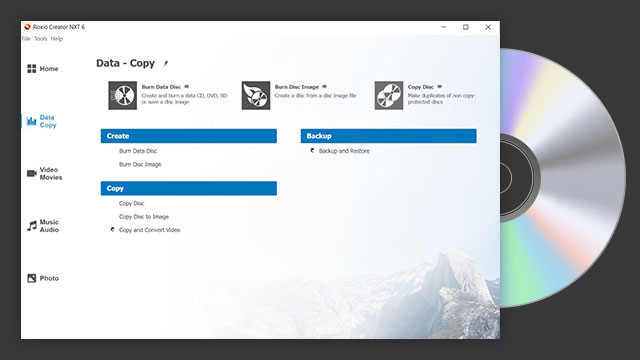
Task: Collapse the Backup section header
Action: pos(389,136)
